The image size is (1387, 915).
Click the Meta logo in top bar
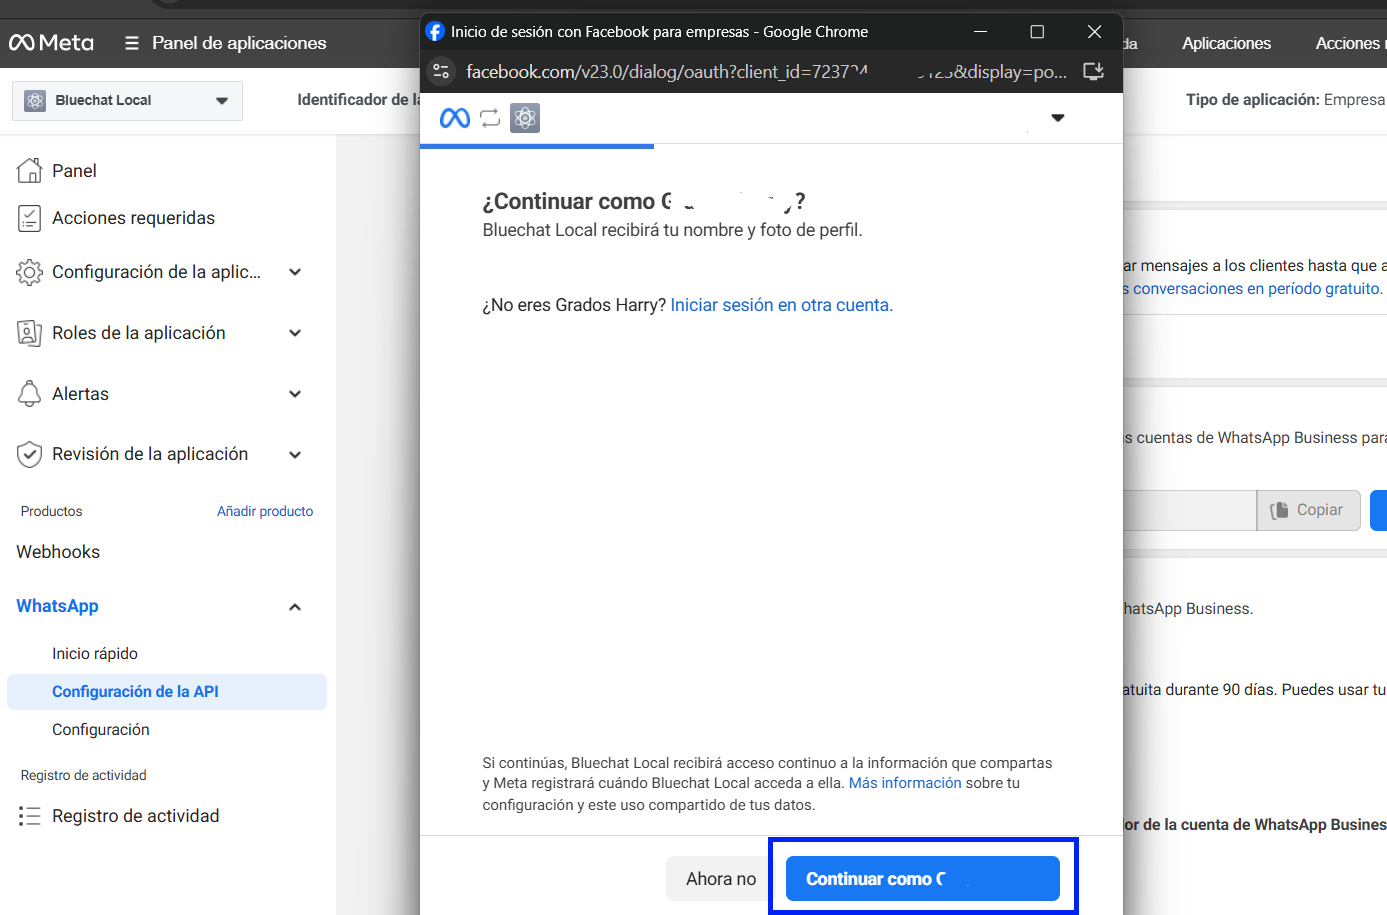point(51,43)
